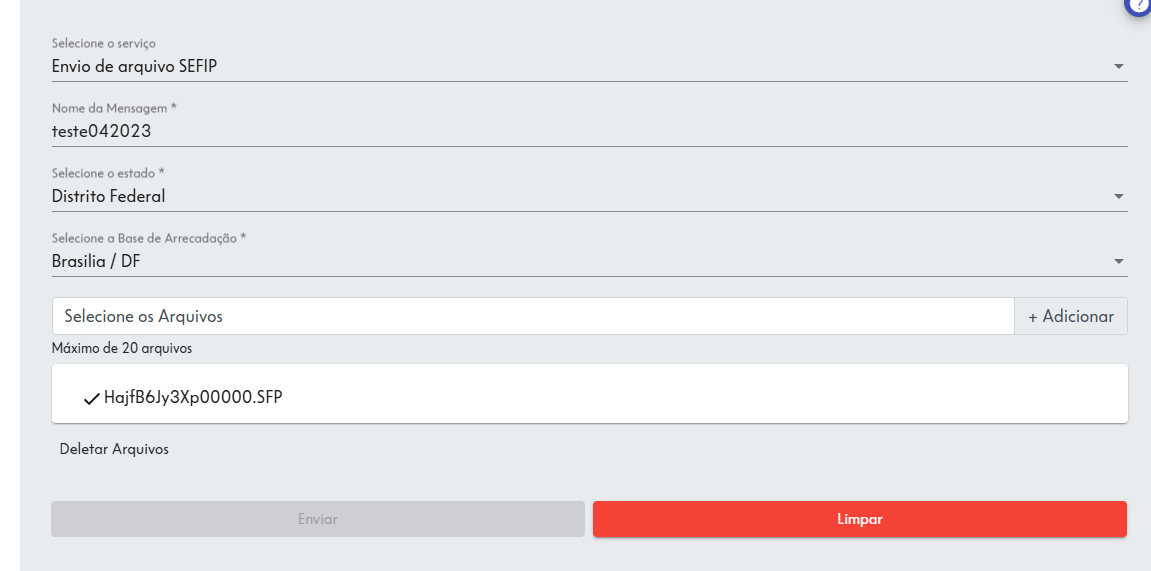This screenshot has width=1151, height=571.
Task: Expand the Base de Arrecadação dropdown arrow
Action: tap(1118, 262)
